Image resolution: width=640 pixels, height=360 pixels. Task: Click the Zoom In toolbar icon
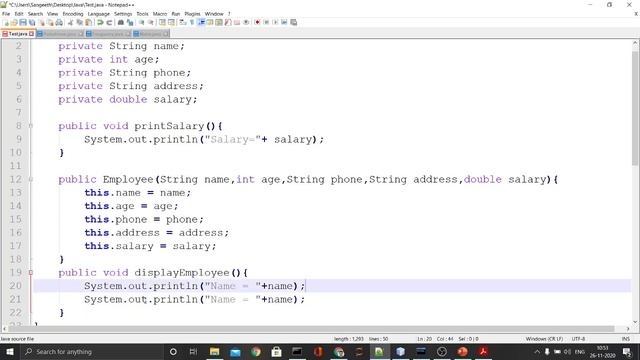pyautogui.click(x=141, y=22)
